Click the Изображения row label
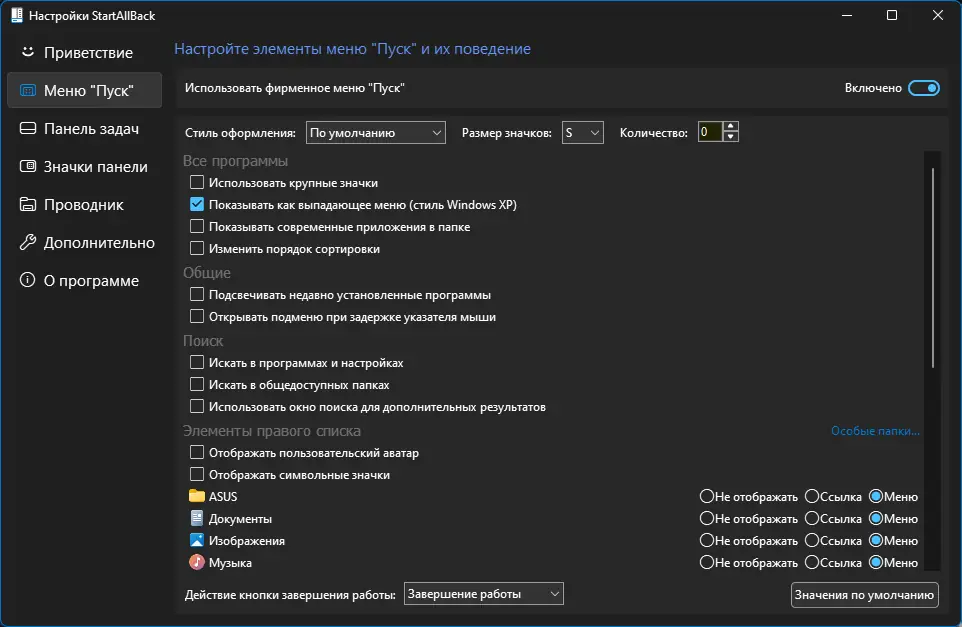The image size is (962, 627). click(247, 541)
